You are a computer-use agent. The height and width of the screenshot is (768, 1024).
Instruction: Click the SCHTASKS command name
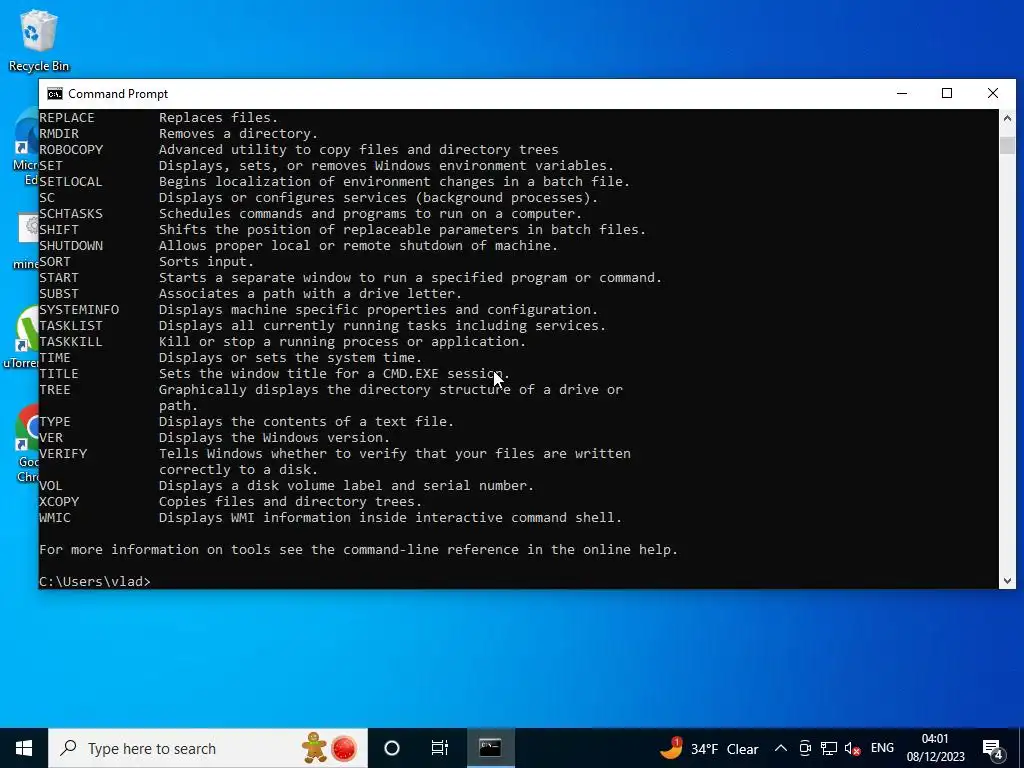pos(71,214)
